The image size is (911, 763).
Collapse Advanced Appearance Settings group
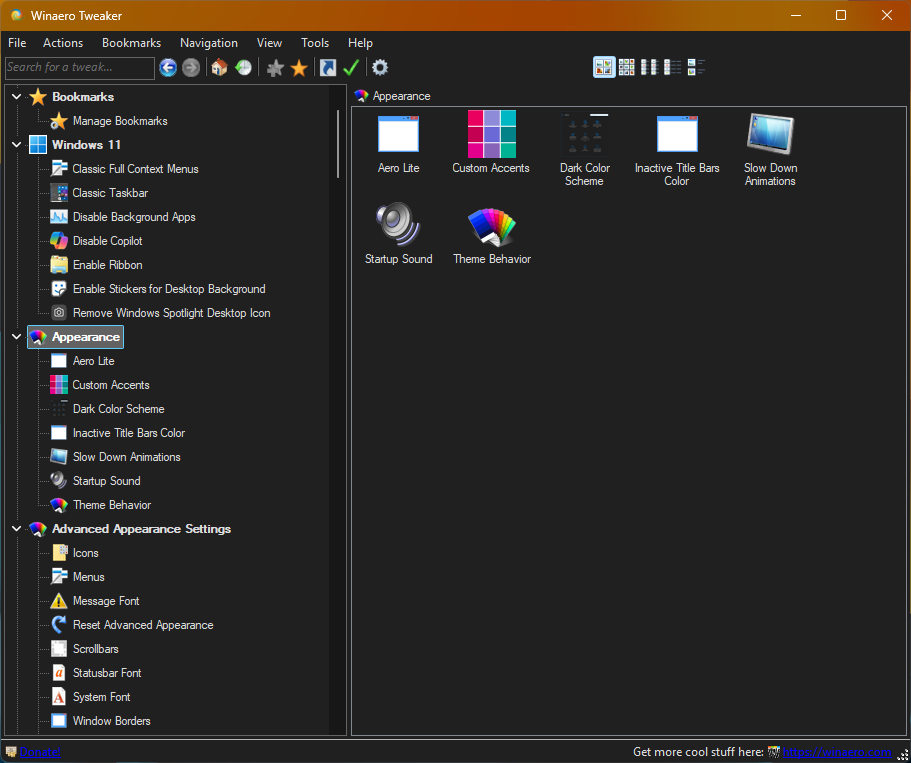pyautogui.click(x=16, y=528)
